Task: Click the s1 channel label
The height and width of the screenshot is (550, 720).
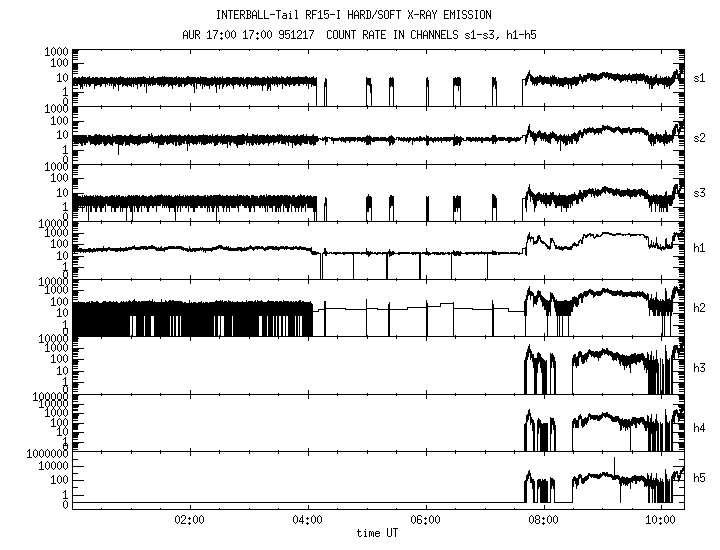Action: point(699,77)
